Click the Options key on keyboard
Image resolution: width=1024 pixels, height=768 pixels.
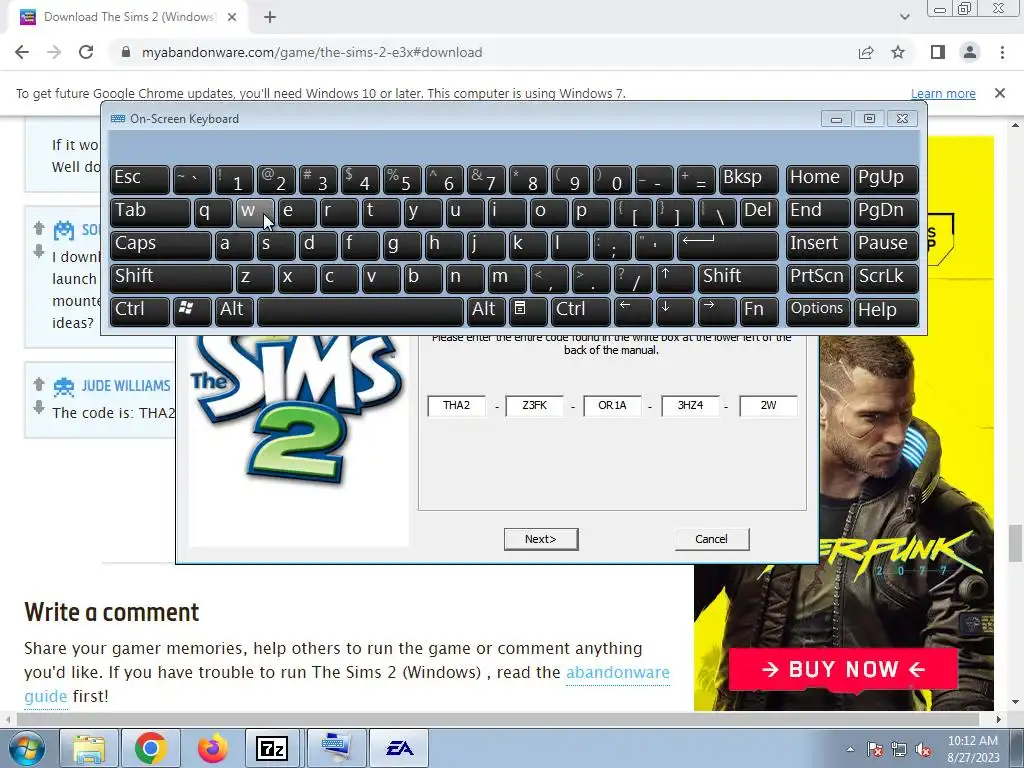coord(818,311)
